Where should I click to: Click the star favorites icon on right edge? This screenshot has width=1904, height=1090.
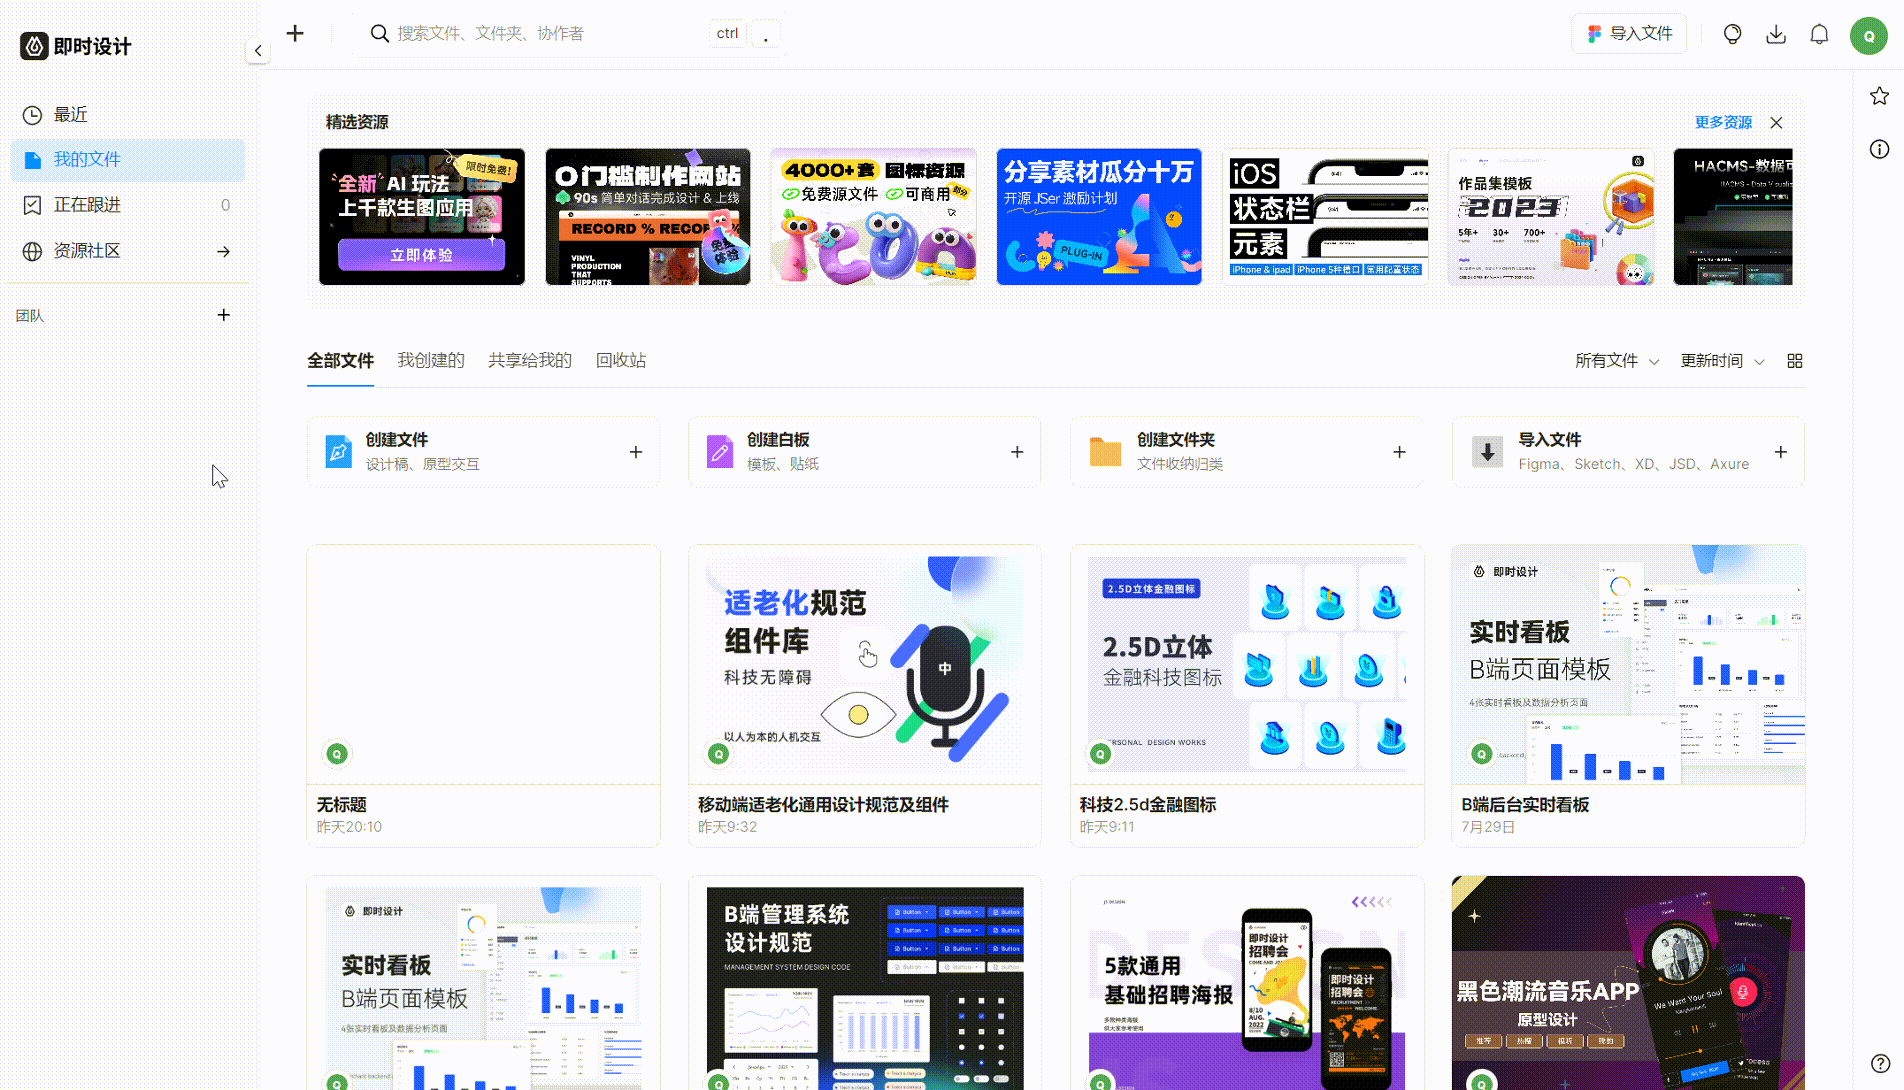point(1879,96)
